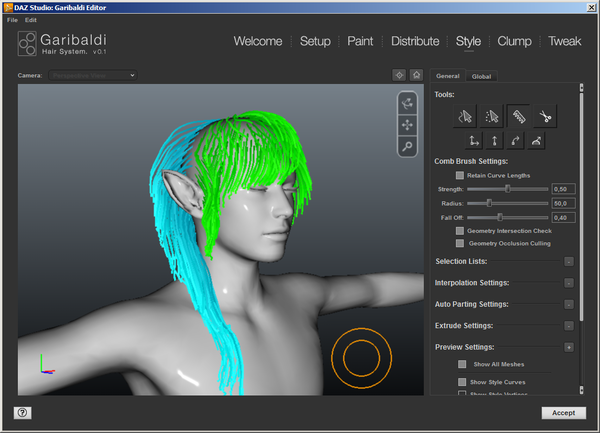This screenshot has width=600, height=433.
Task: Enable Show All Meshes checkbox
Action: point(462,364)
